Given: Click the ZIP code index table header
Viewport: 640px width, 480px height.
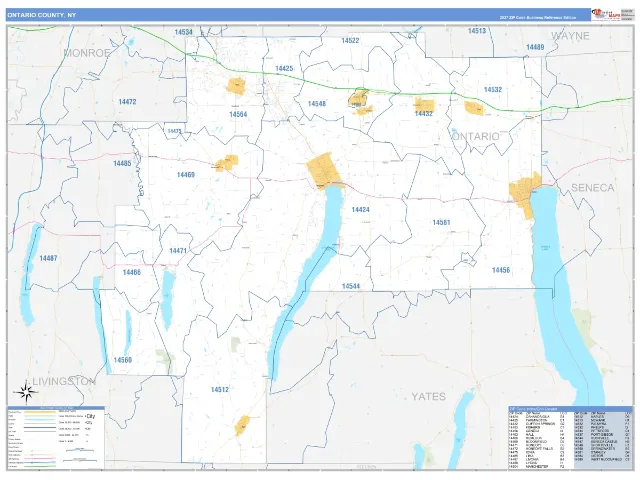Looking at the screenshot, I should (570, 409).
